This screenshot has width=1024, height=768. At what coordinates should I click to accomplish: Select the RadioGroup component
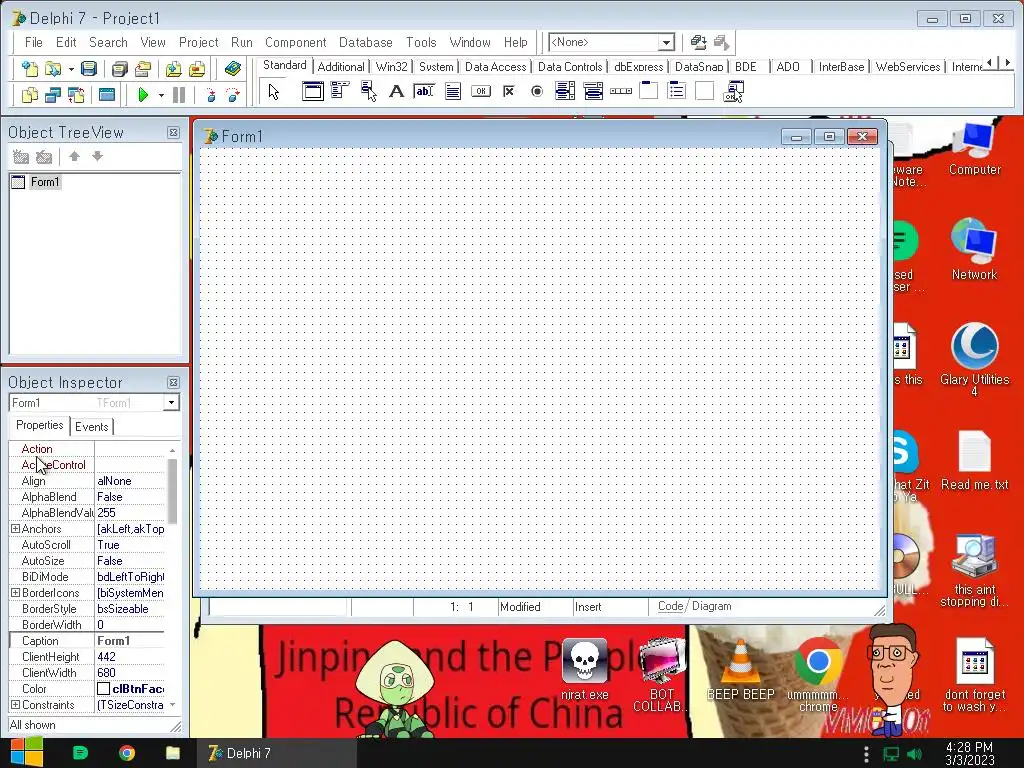tap(677, 91)
